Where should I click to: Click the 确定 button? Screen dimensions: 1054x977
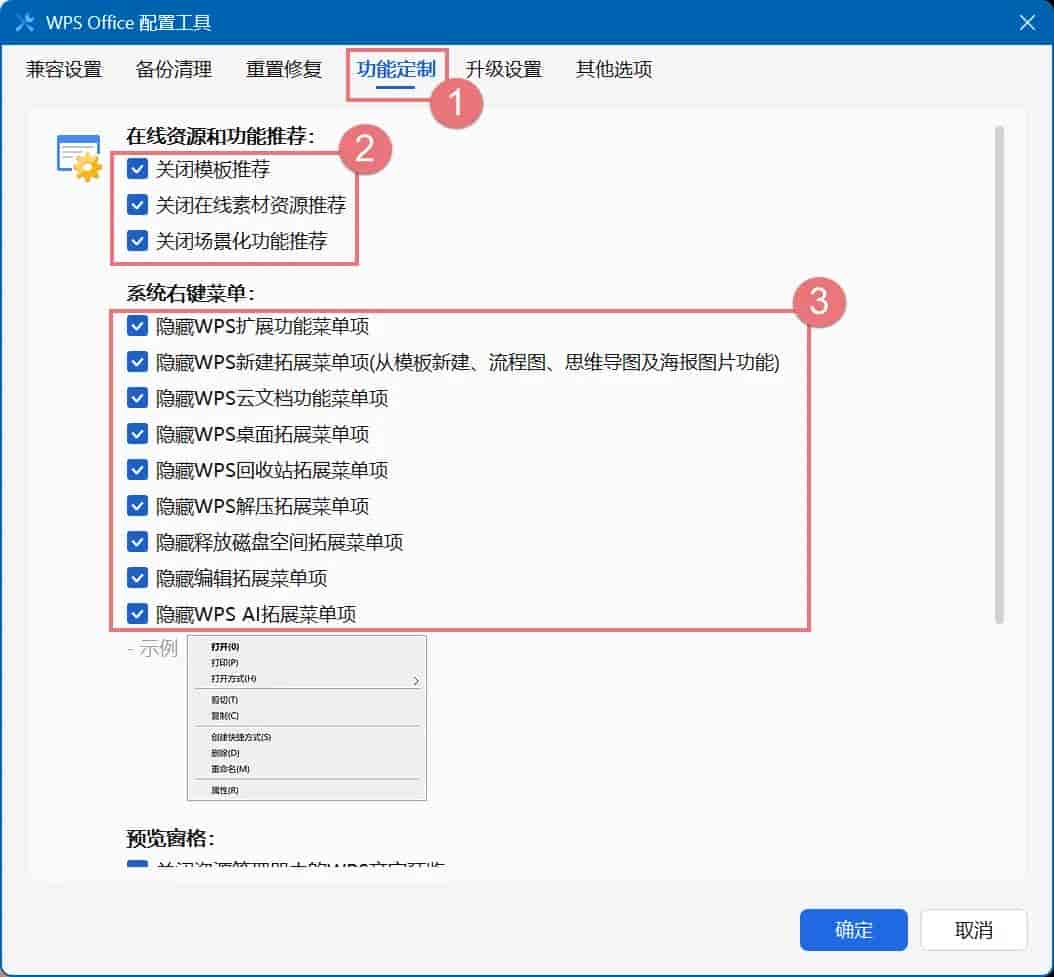click(x=853, y=930)
